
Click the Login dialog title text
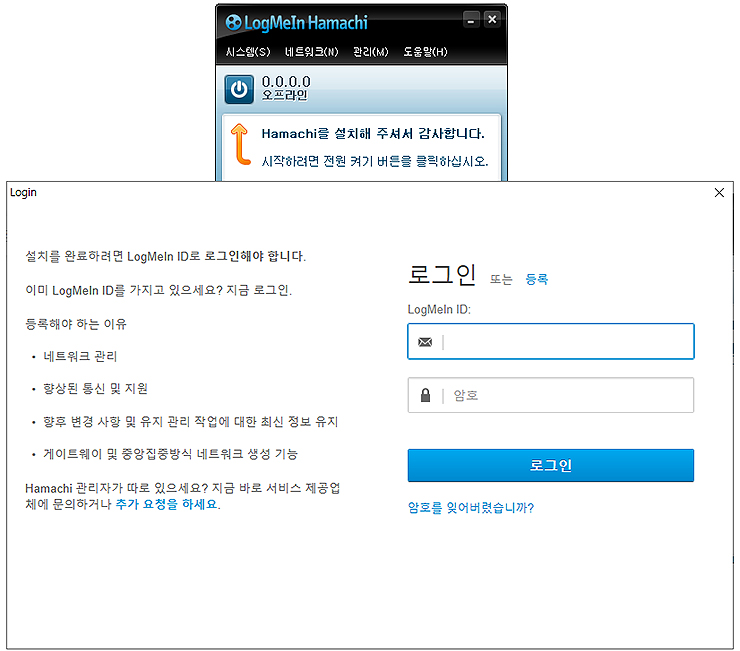point(23,193)
